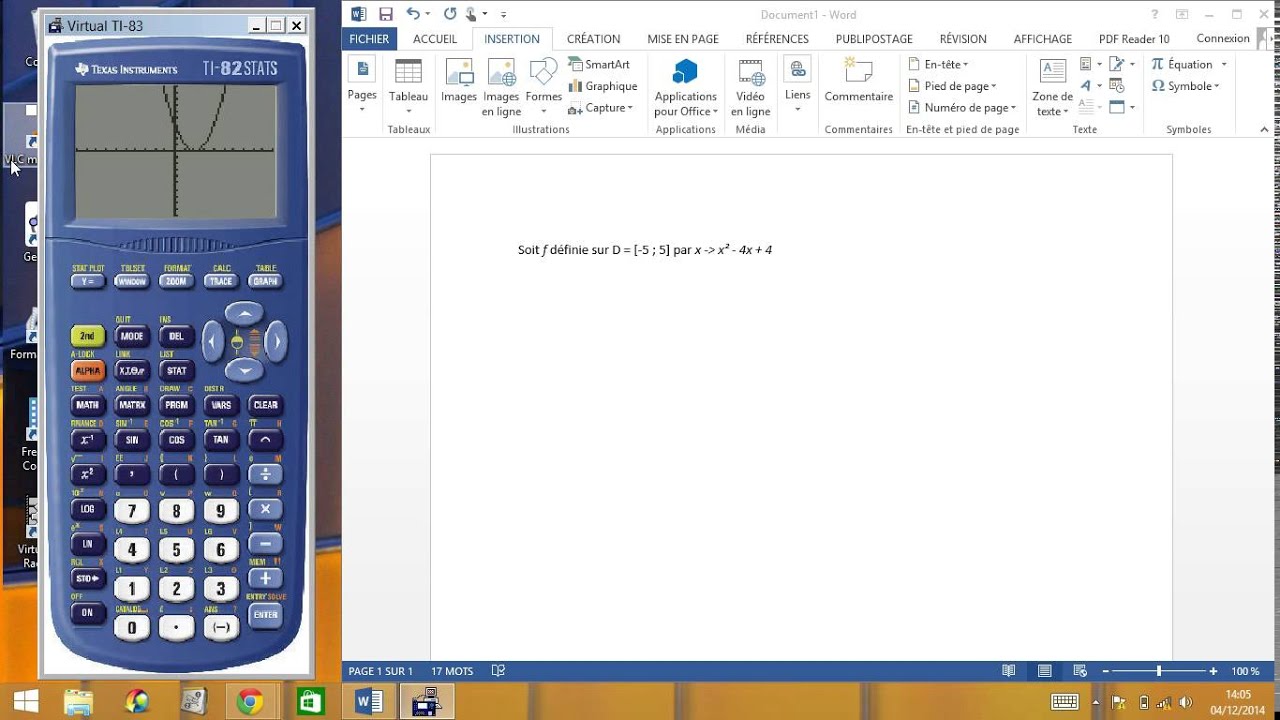1280x720 pixels.
Task: Insert a SmartArt graphic
Action: tap(599, 64)
